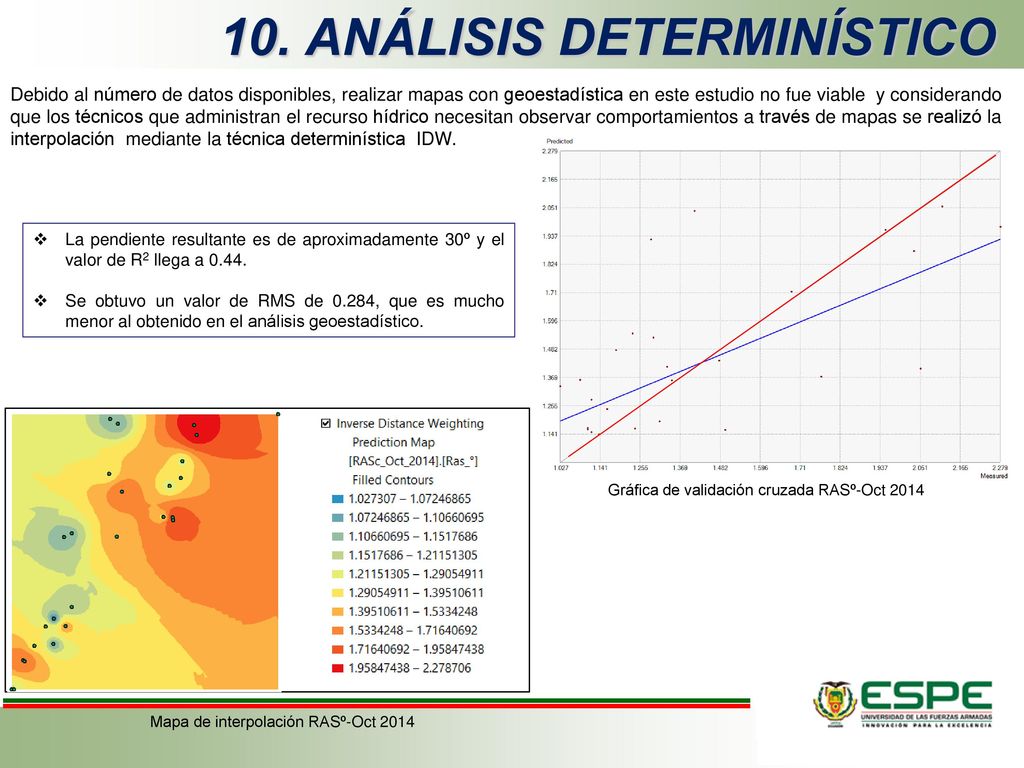Click the bullet icon beside 'Se obtuvo un valor'
The width and height of the screenshot is (1024, 768).
[x=41, y=300]
